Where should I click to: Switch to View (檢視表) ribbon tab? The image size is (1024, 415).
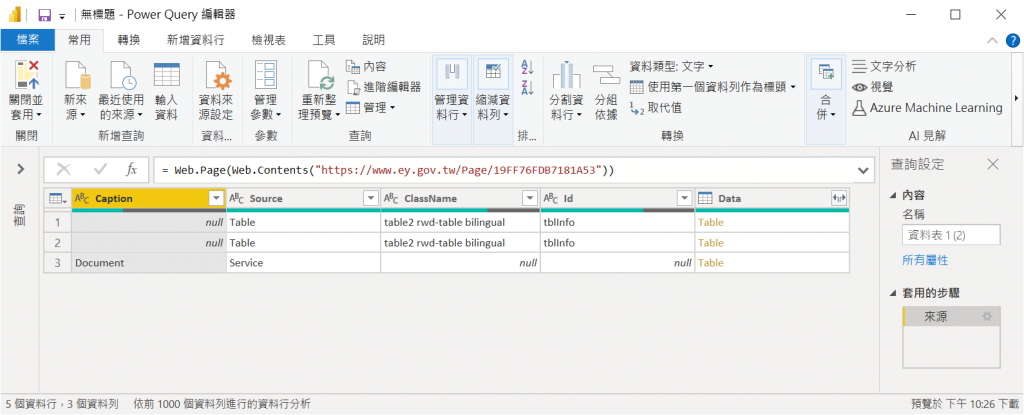click(268, 40)
